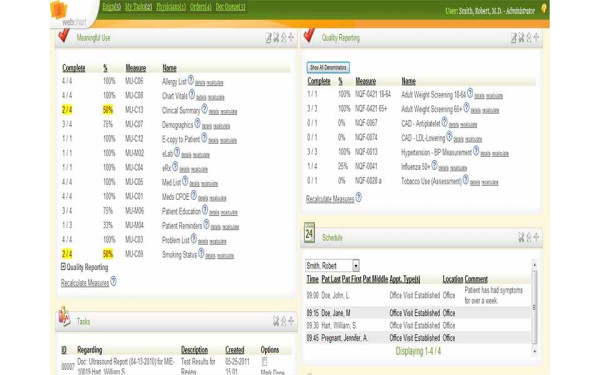Click the Show All Denominators button
Image resolution: width=600 pixels, height=375 pixels.
click(x=328, y=67)
